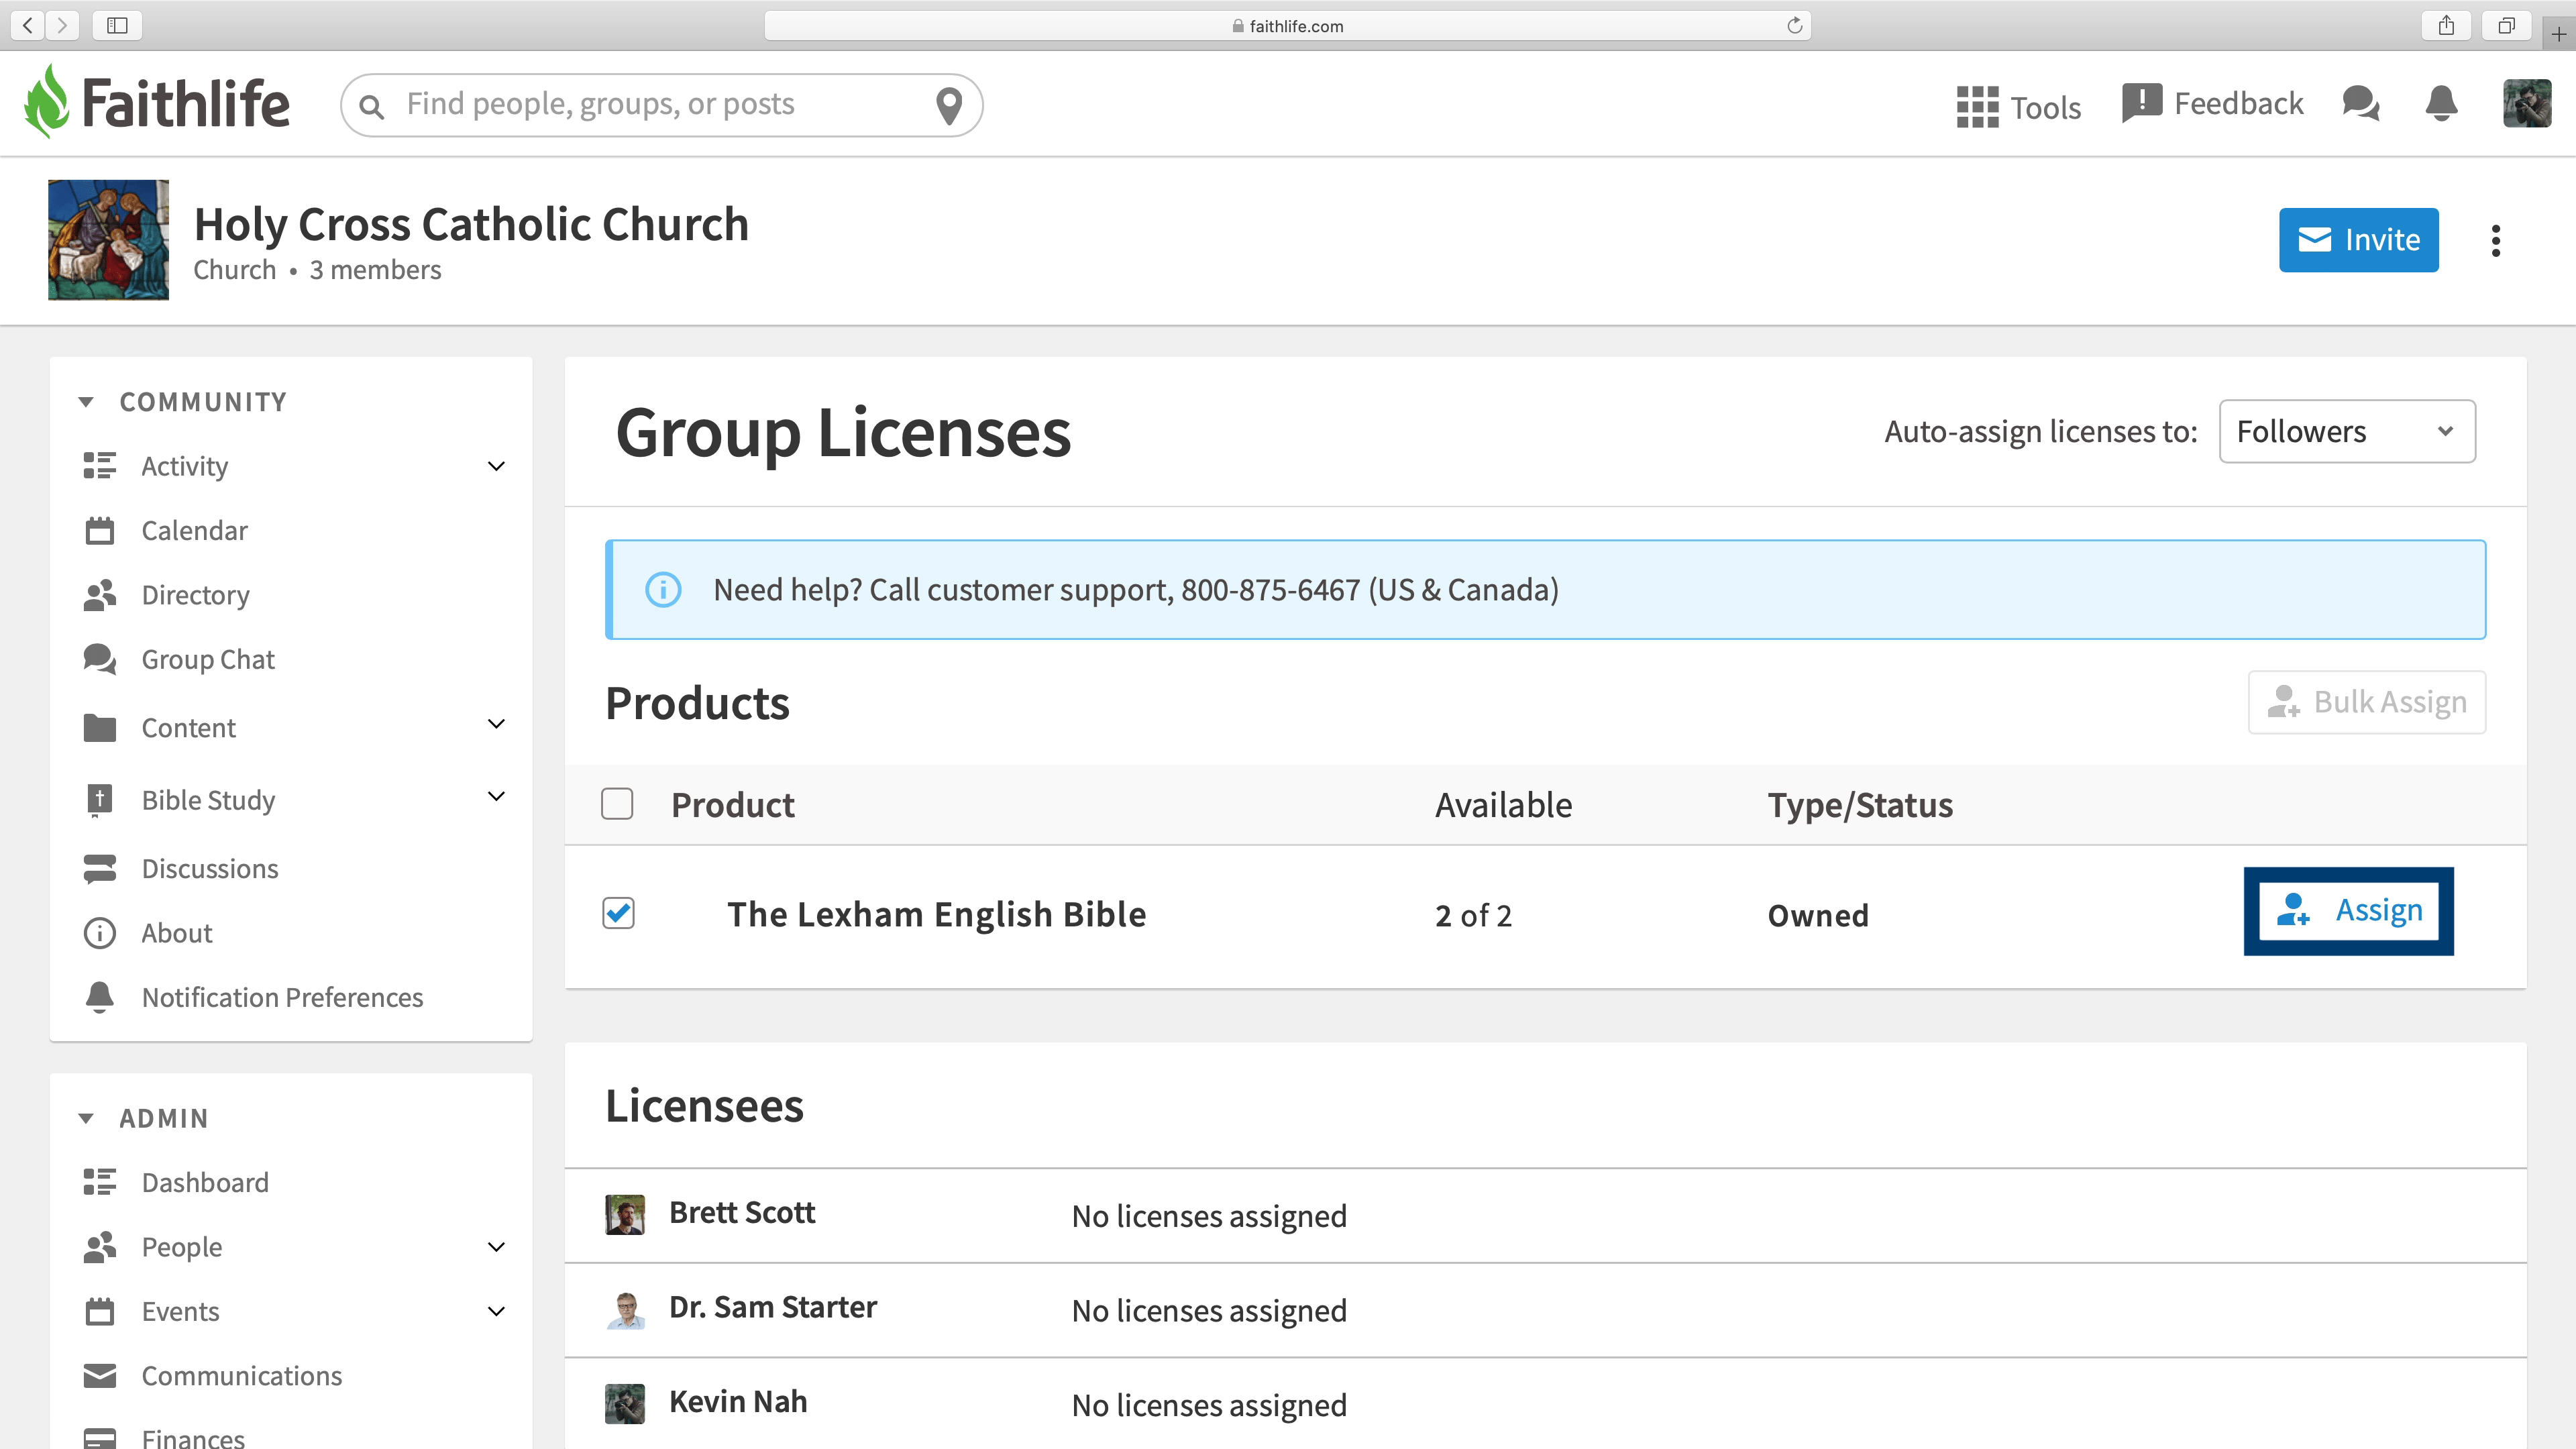The height and width of the screenshot is (1449, 2576).
Task: Click the Communications envelope icon
Action: click(x=99, y=1376)
